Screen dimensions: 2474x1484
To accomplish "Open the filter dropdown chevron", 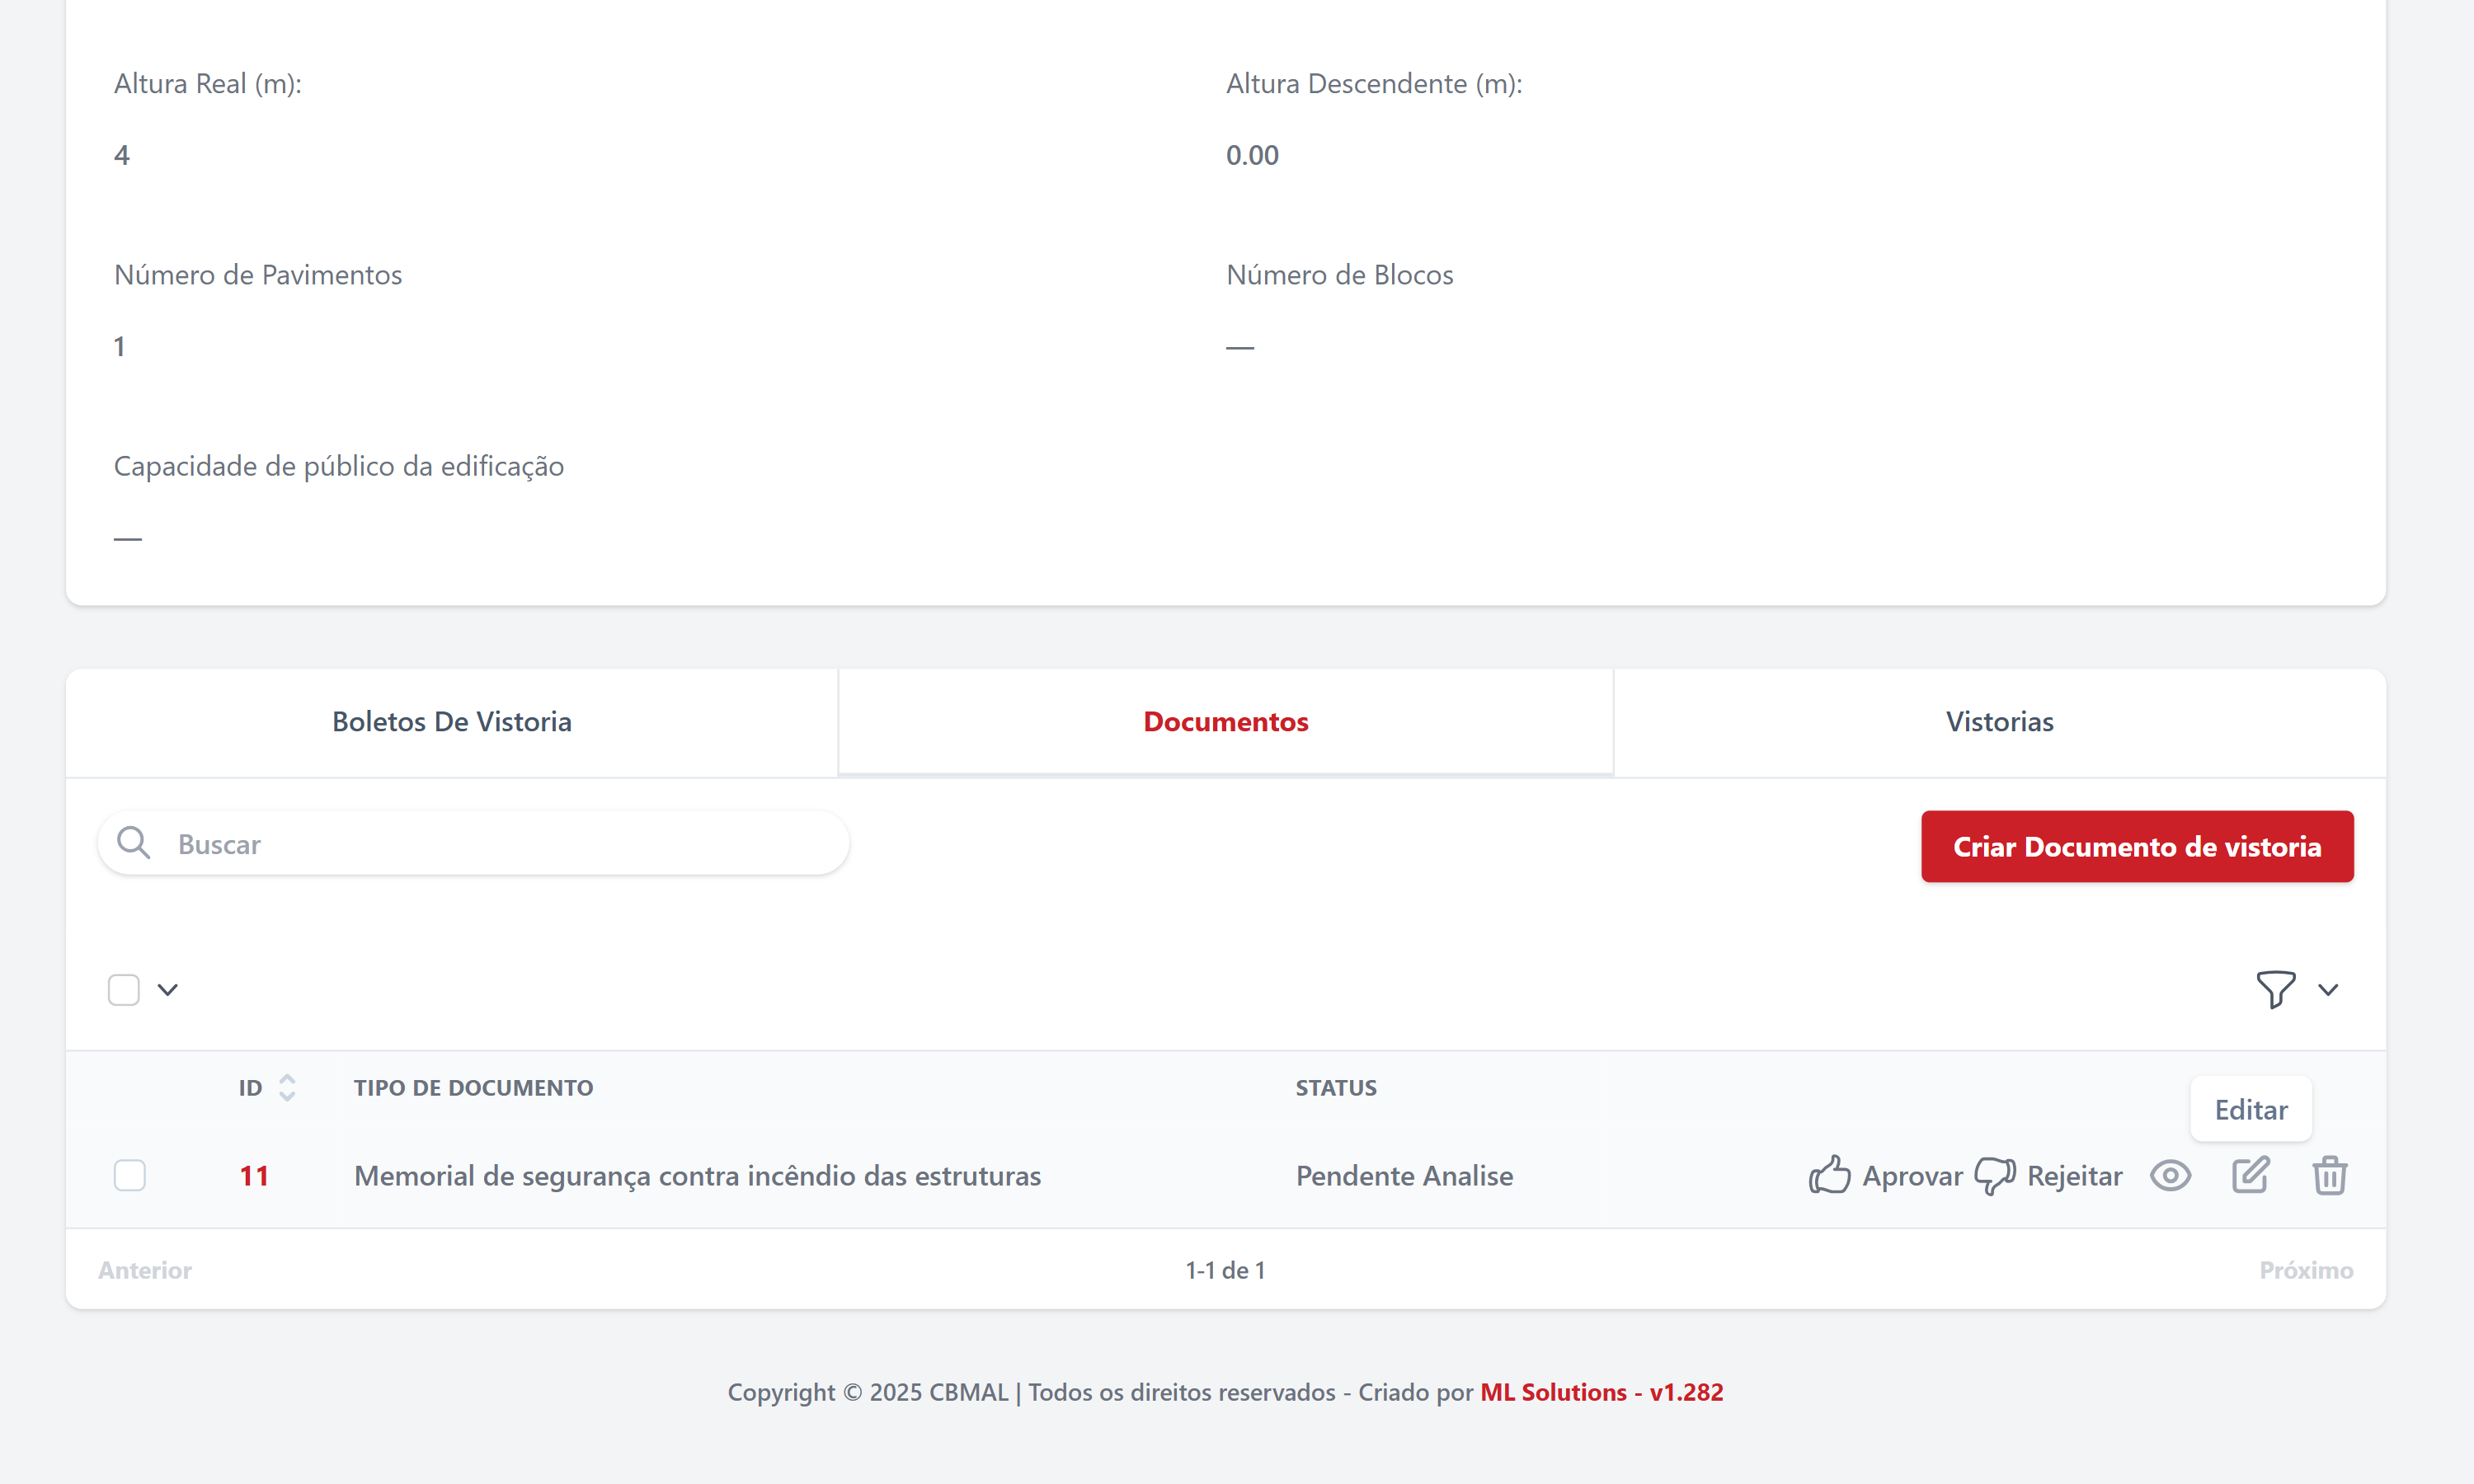I will tap(2328, 990).
